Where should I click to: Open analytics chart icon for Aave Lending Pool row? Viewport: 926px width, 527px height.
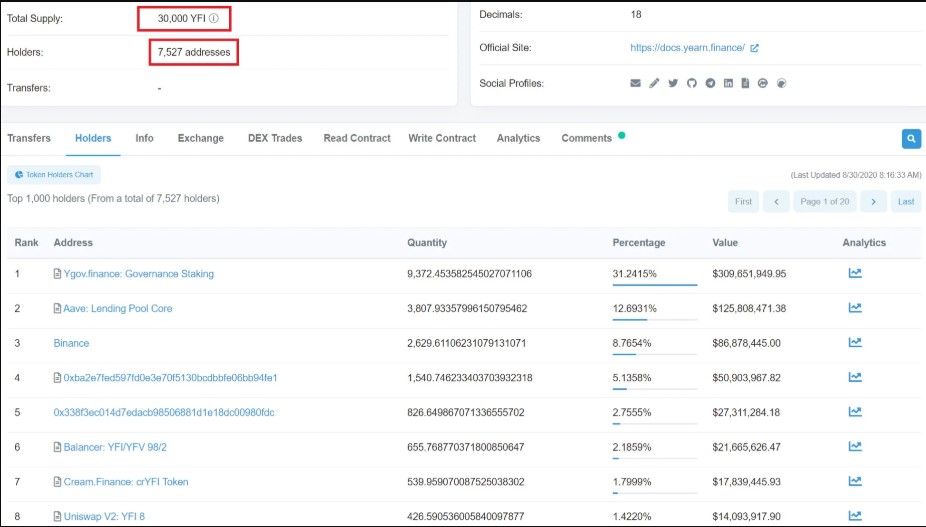pos(855,308)
